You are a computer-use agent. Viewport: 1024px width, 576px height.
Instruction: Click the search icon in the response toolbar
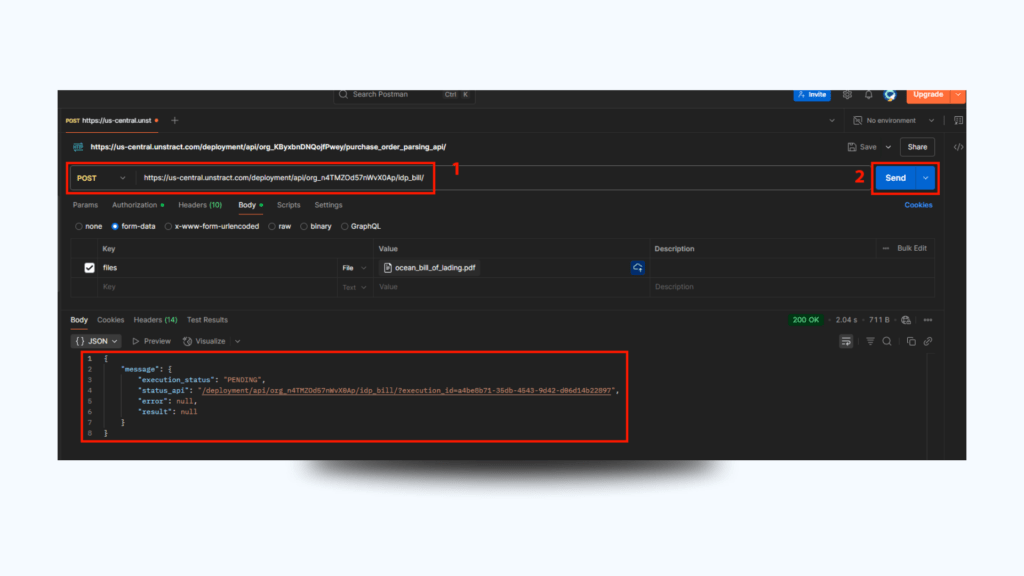(887, 341)
